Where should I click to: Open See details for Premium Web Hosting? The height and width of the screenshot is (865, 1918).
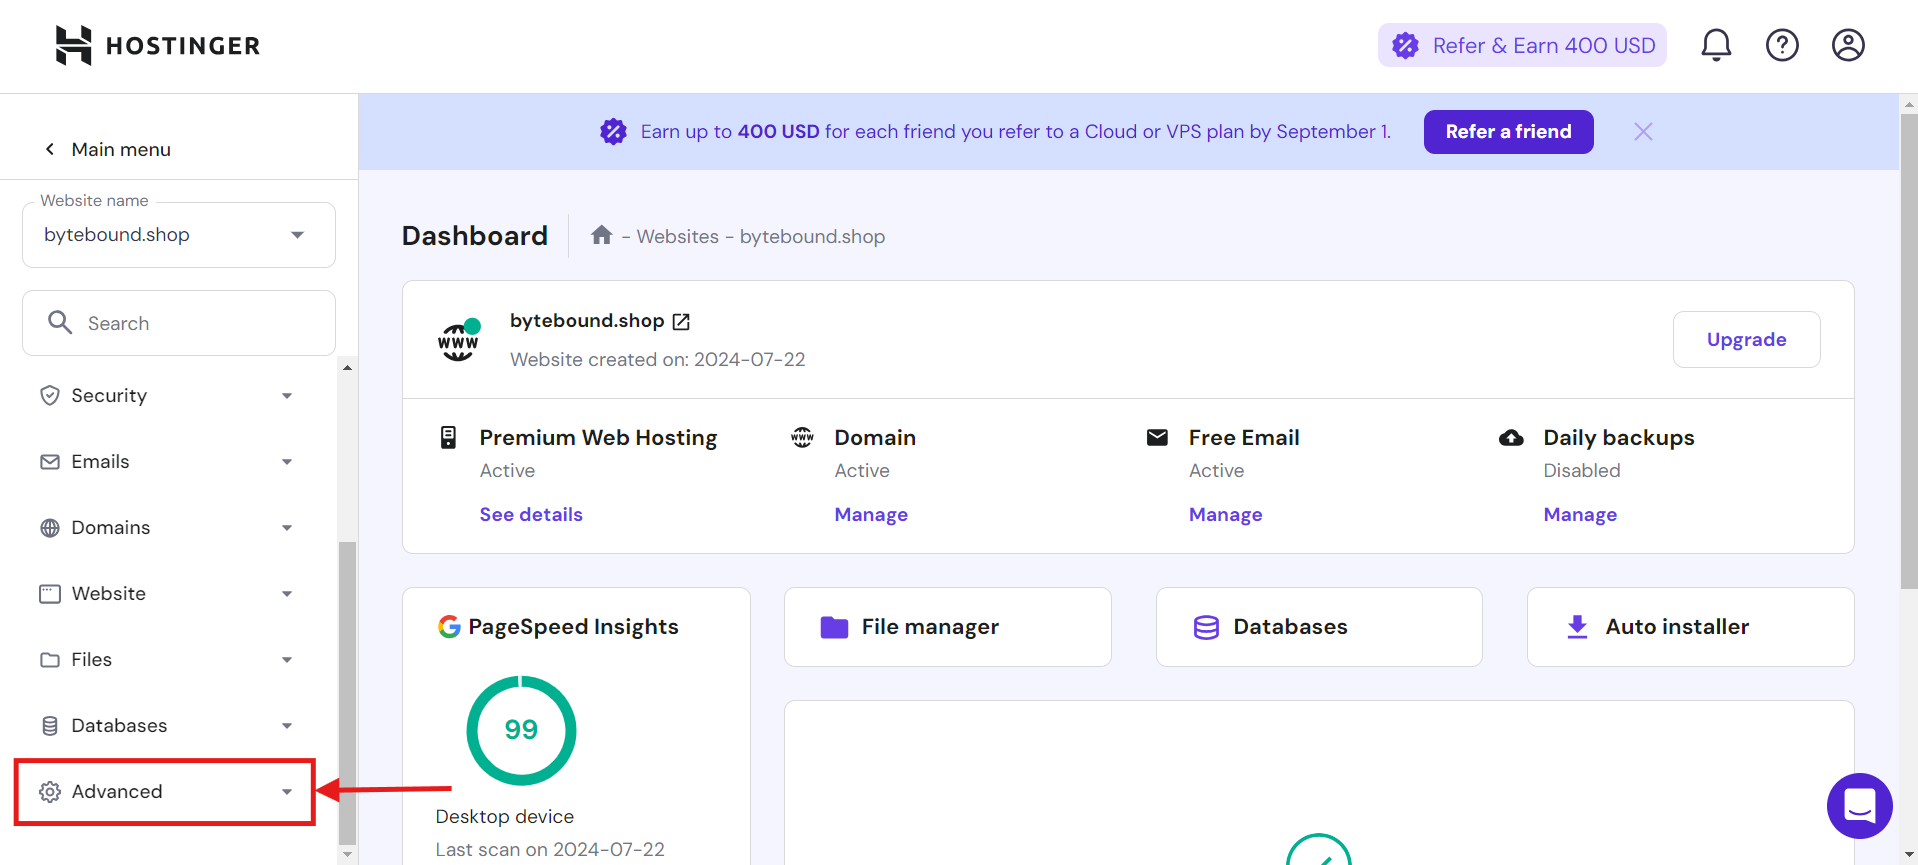pyautogui.click(x=531, y=514)
